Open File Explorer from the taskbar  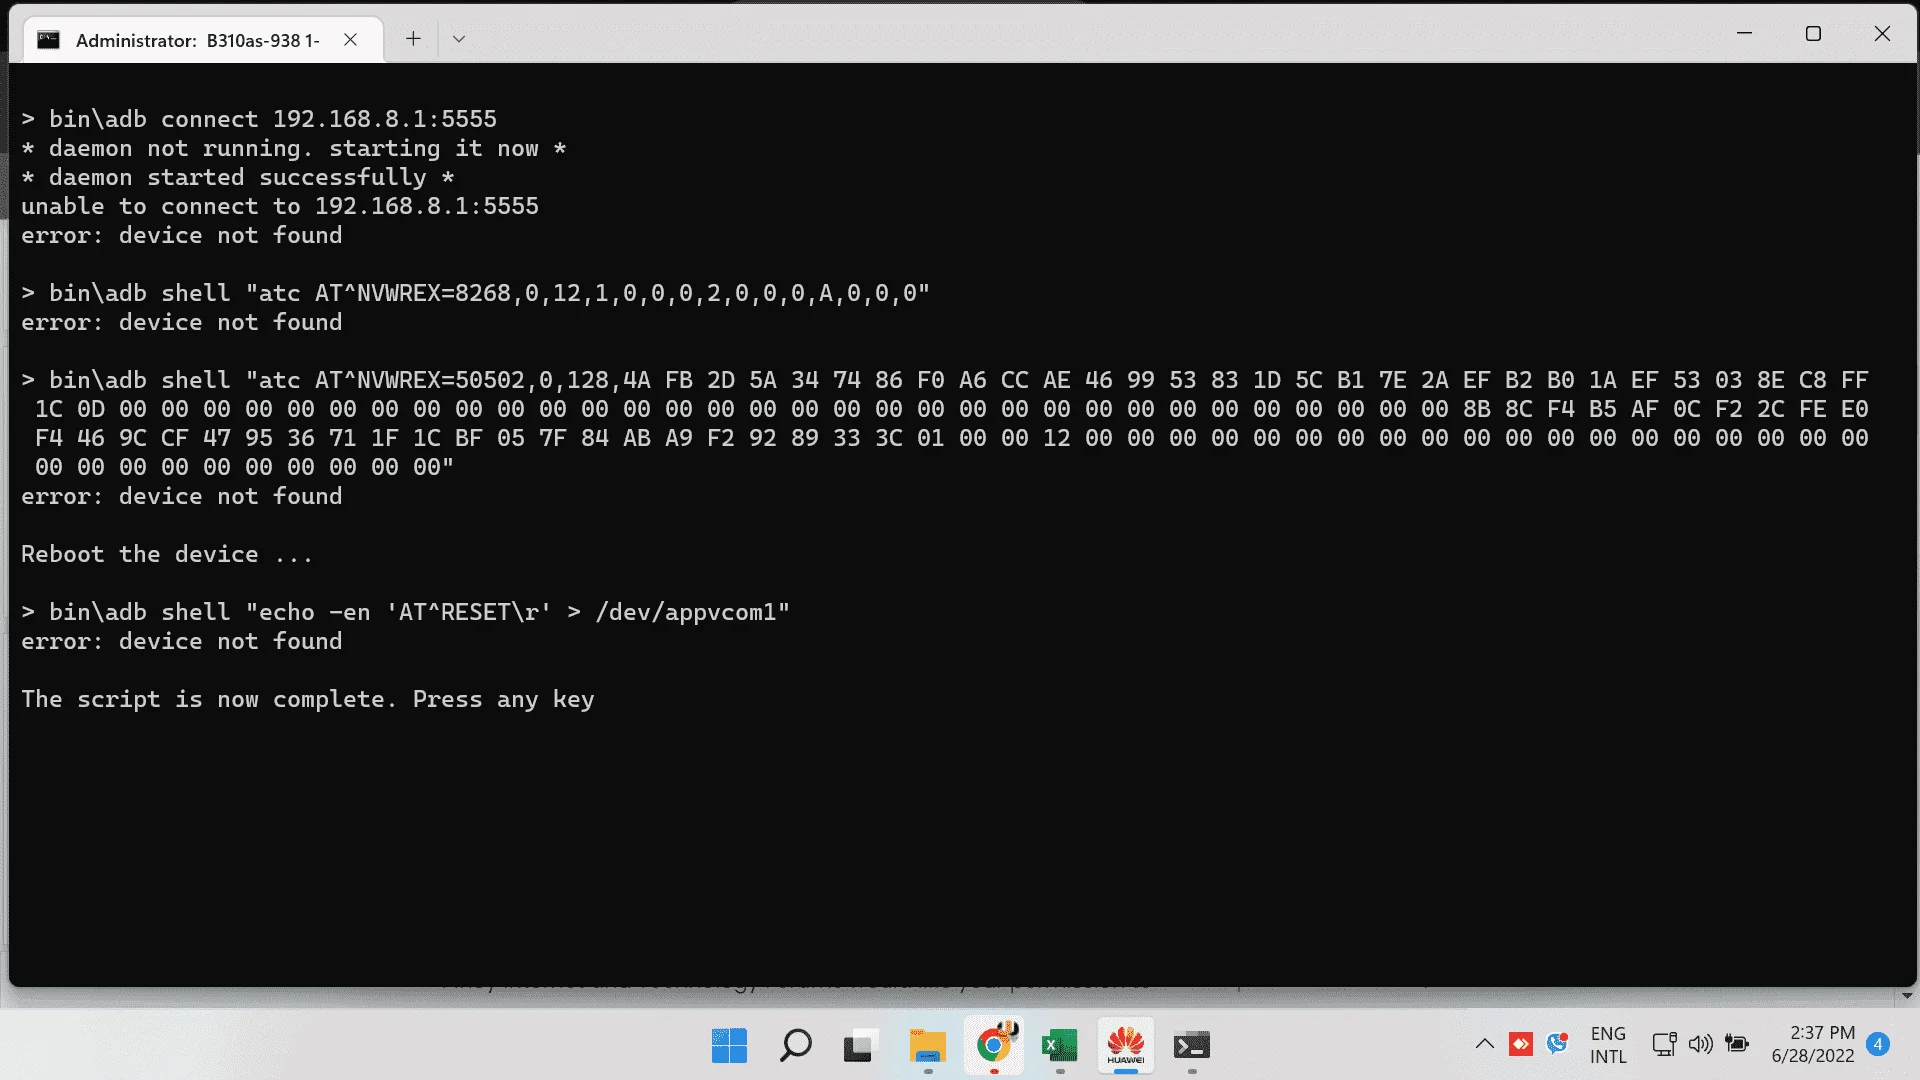tap(928, 1046)
